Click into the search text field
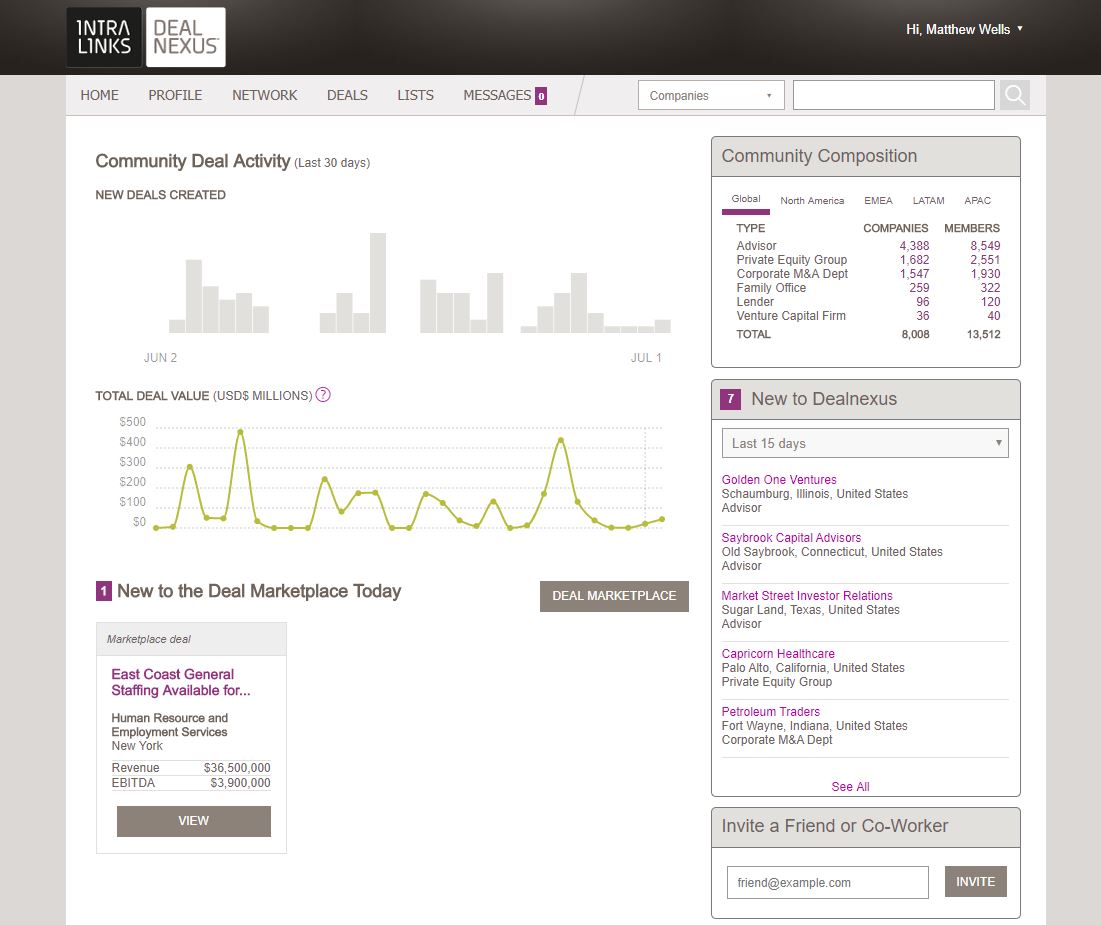The height and width of the screenshot is (925, 1101). [893, 95]
